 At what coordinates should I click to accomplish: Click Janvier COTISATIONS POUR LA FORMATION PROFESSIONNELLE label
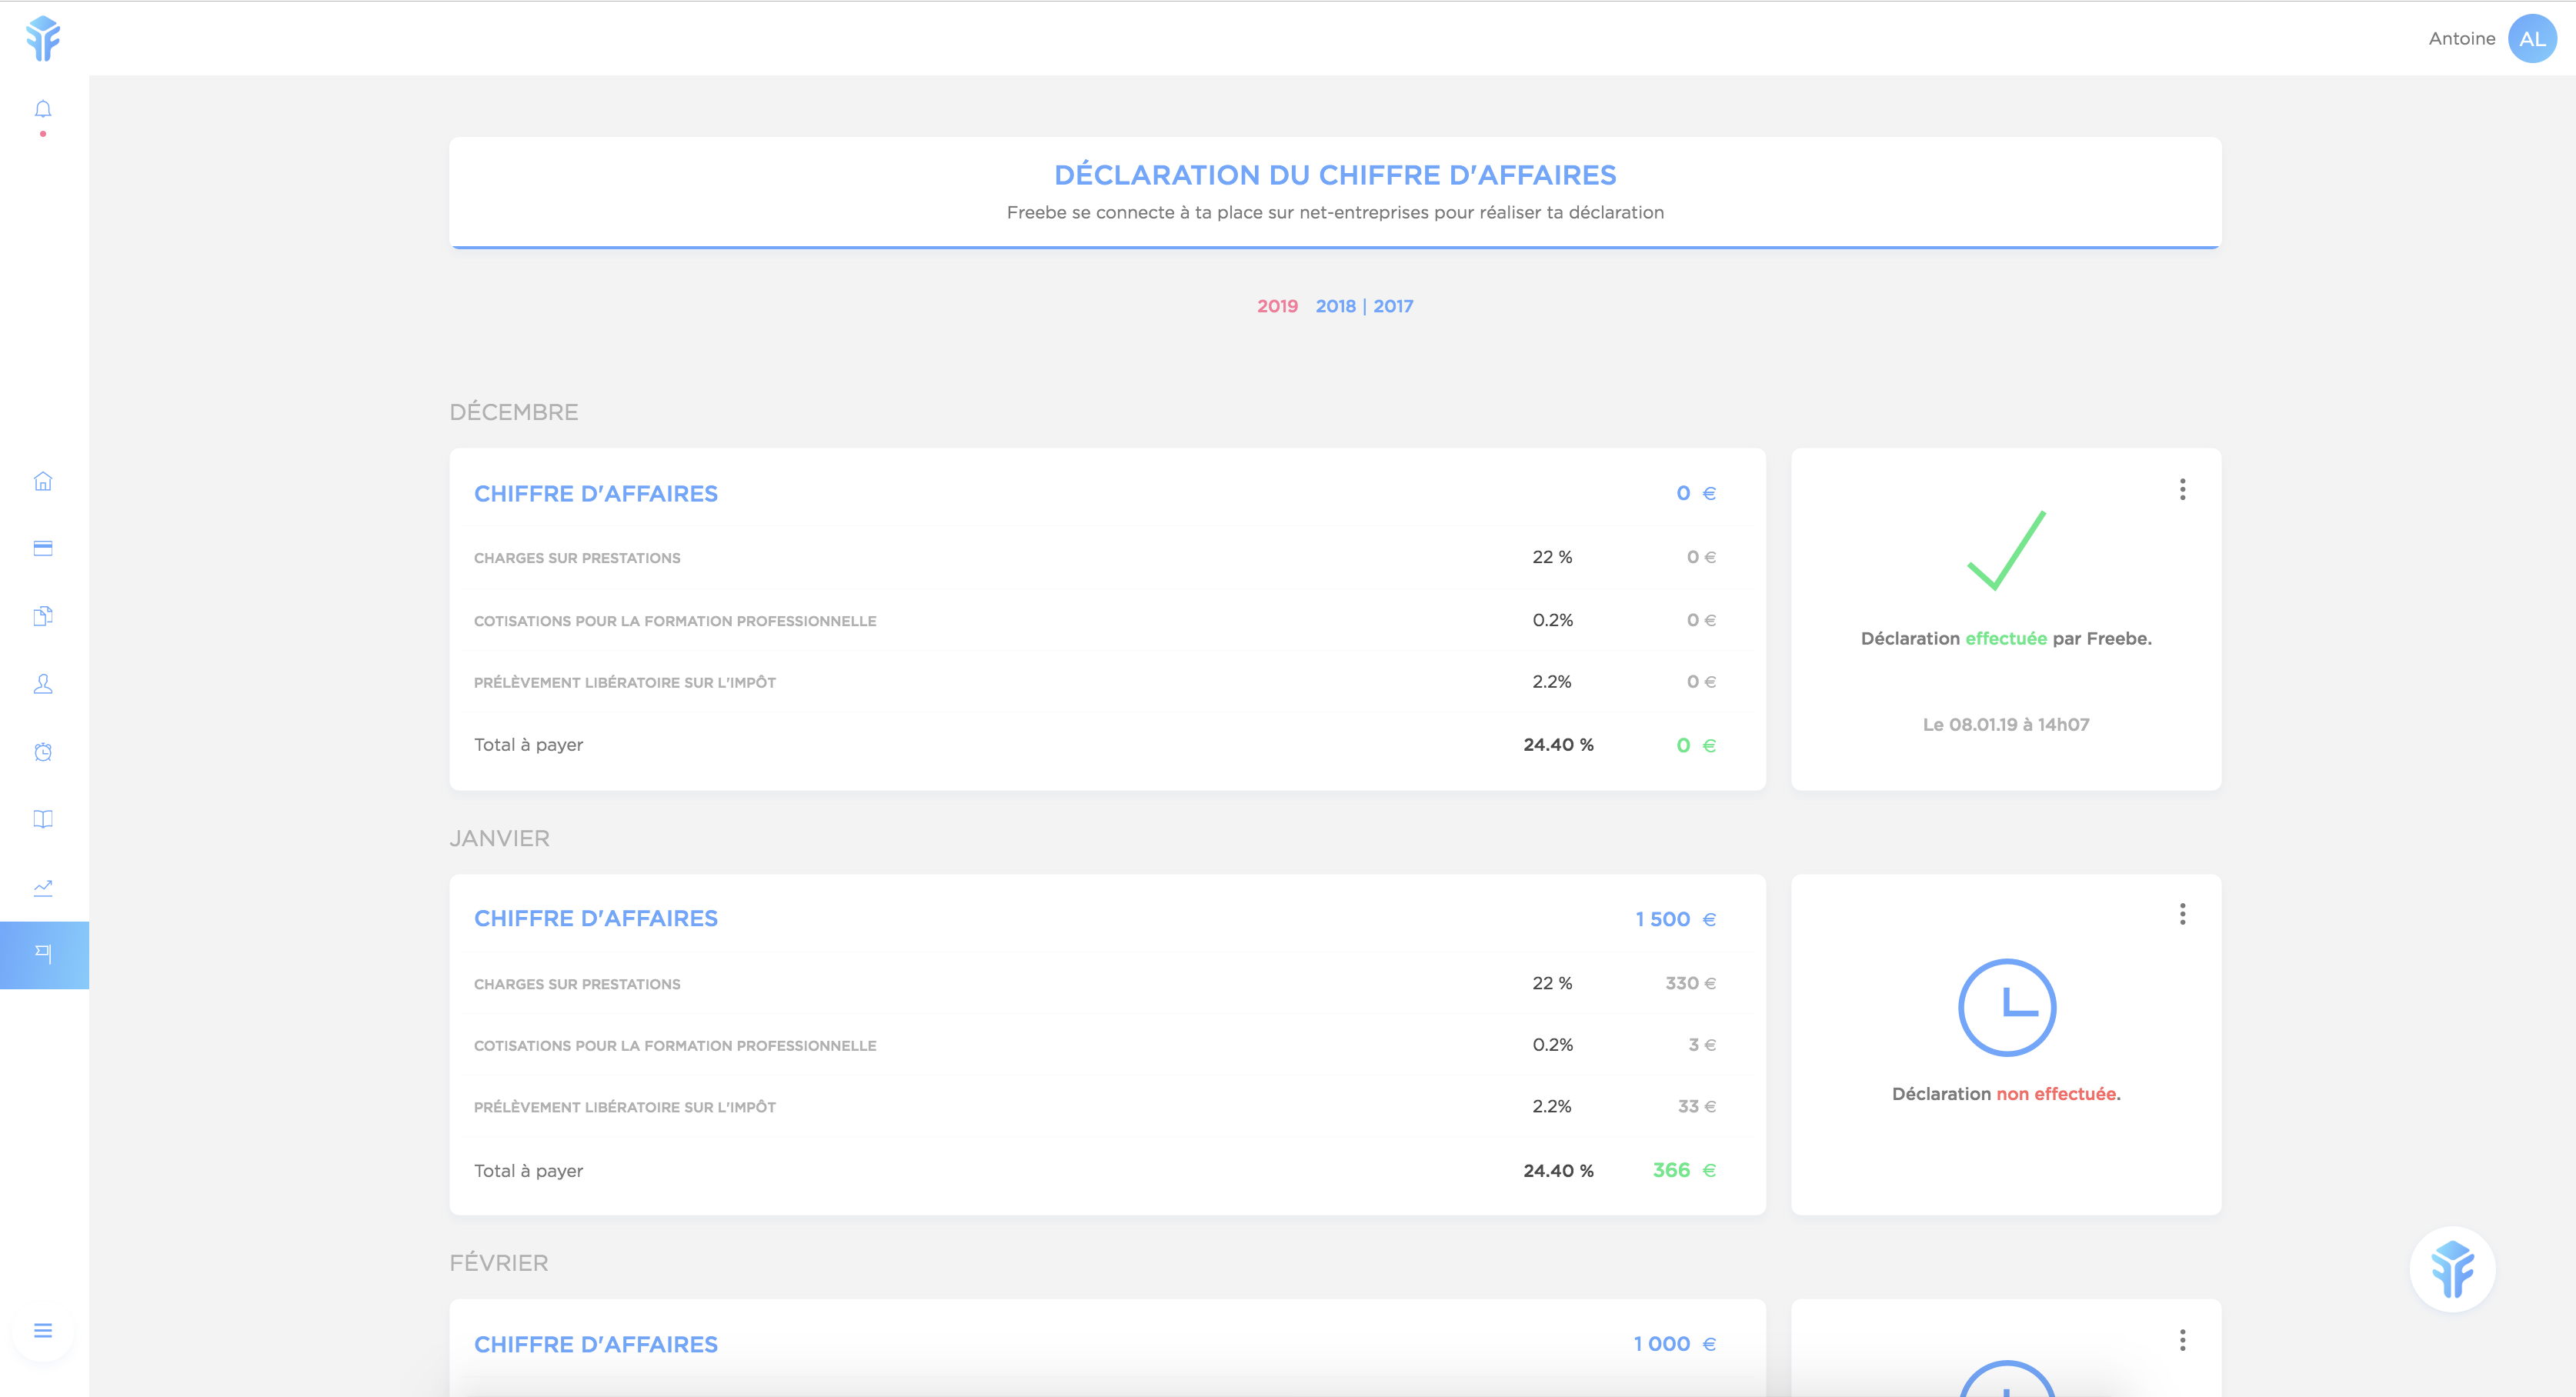675,1046
